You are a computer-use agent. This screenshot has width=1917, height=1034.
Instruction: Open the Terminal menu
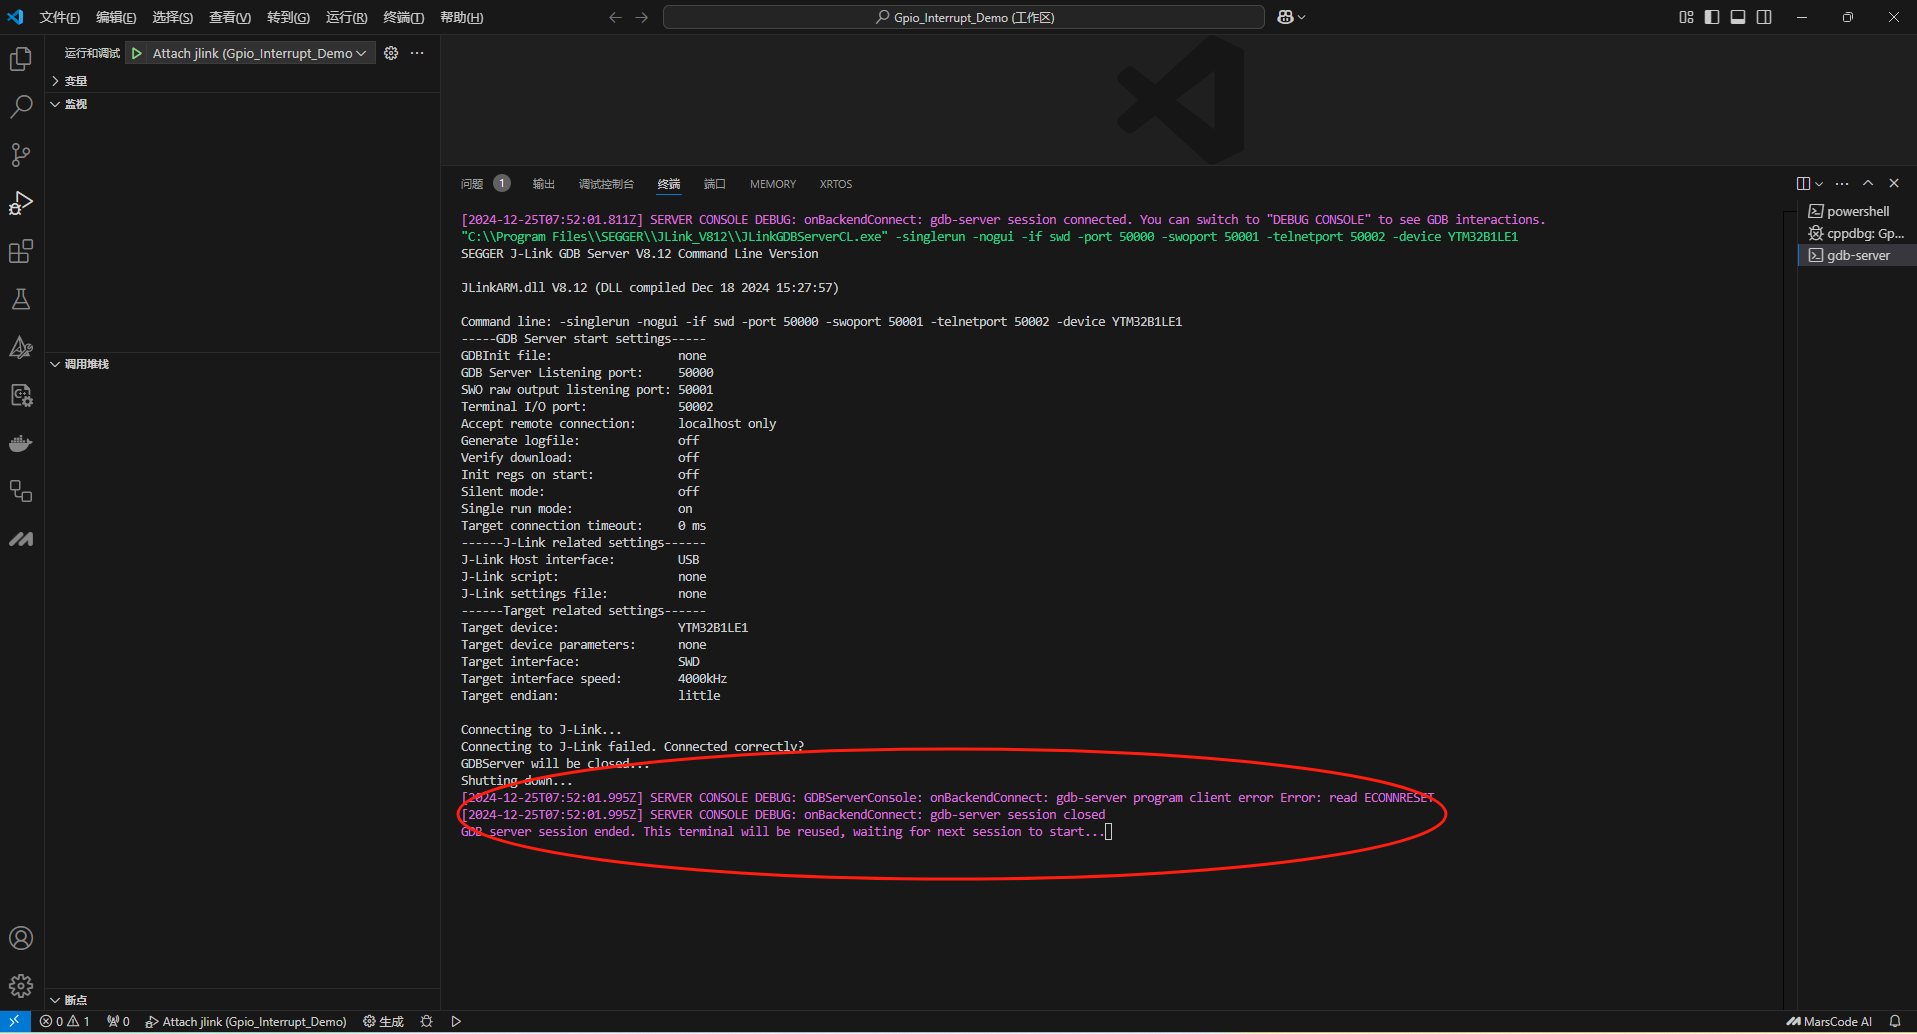click(403, 17)
